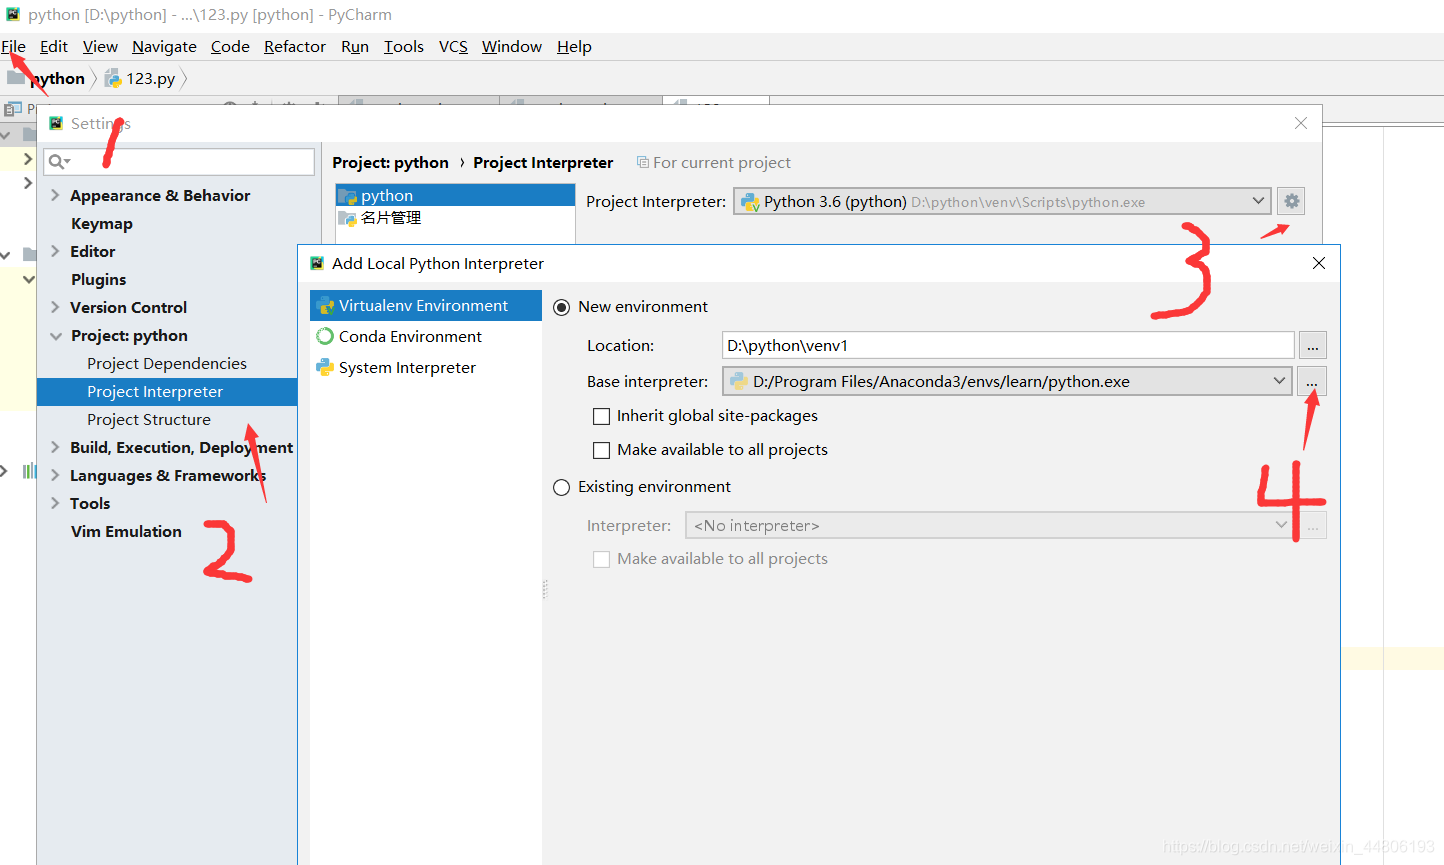Expand Languages & Frameworks node

[55, 475]
